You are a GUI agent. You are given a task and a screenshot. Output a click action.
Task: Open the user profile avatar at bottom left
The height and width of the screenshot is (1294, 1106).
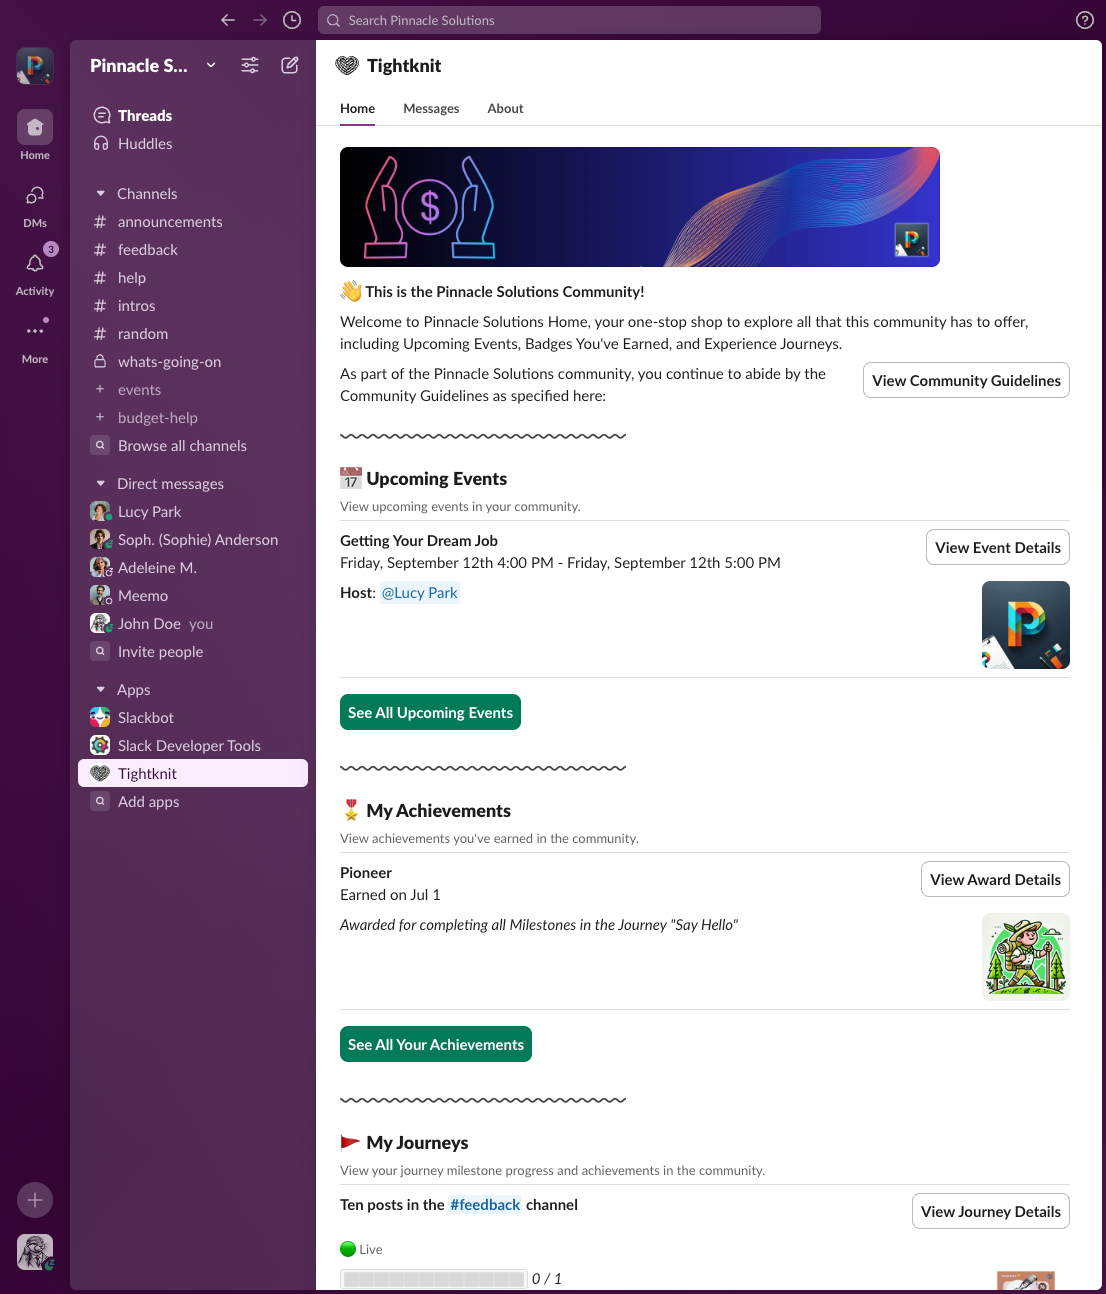click(x=35, y=1252)
